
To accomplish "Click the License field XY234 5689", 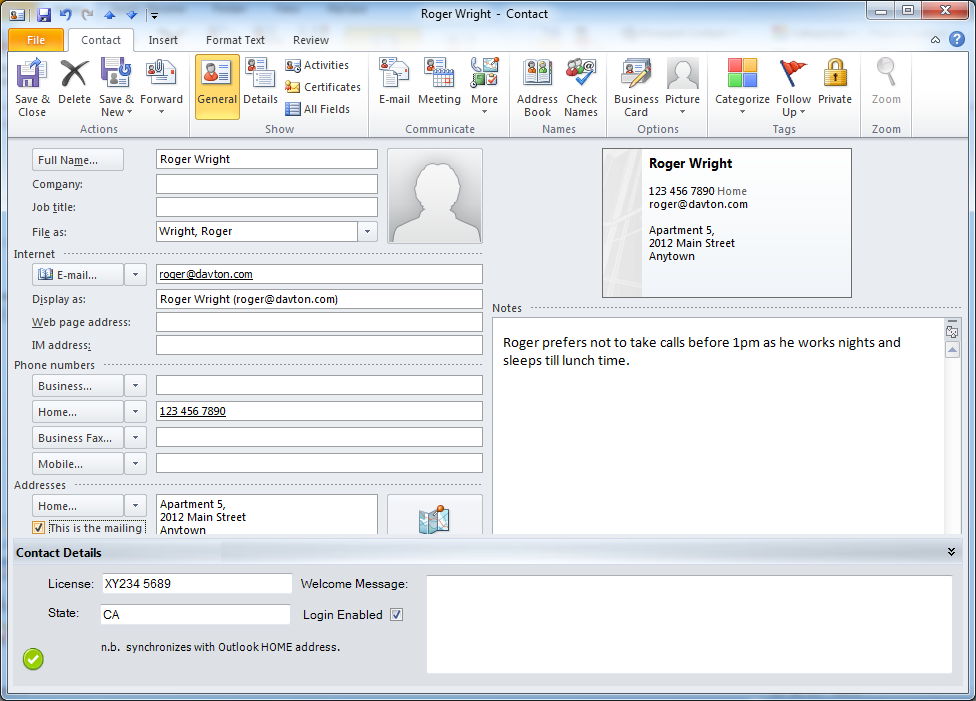I will [x=197, y=583].
